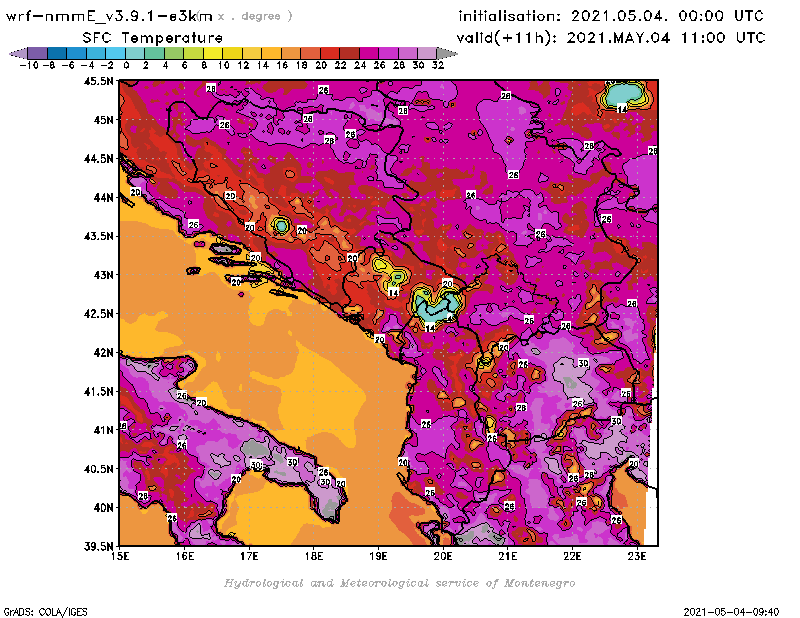Click the 18E longitude label
The width and height of the screenshot is (800, 618).
click(x=314, y=556)
